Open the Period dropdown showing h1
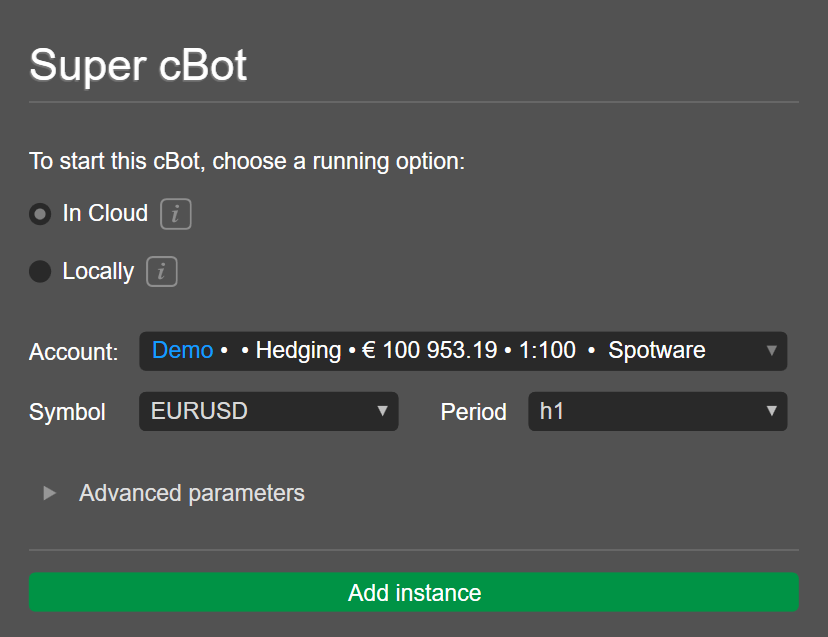The height and width of the screenshot is (637, 828). 656,411
